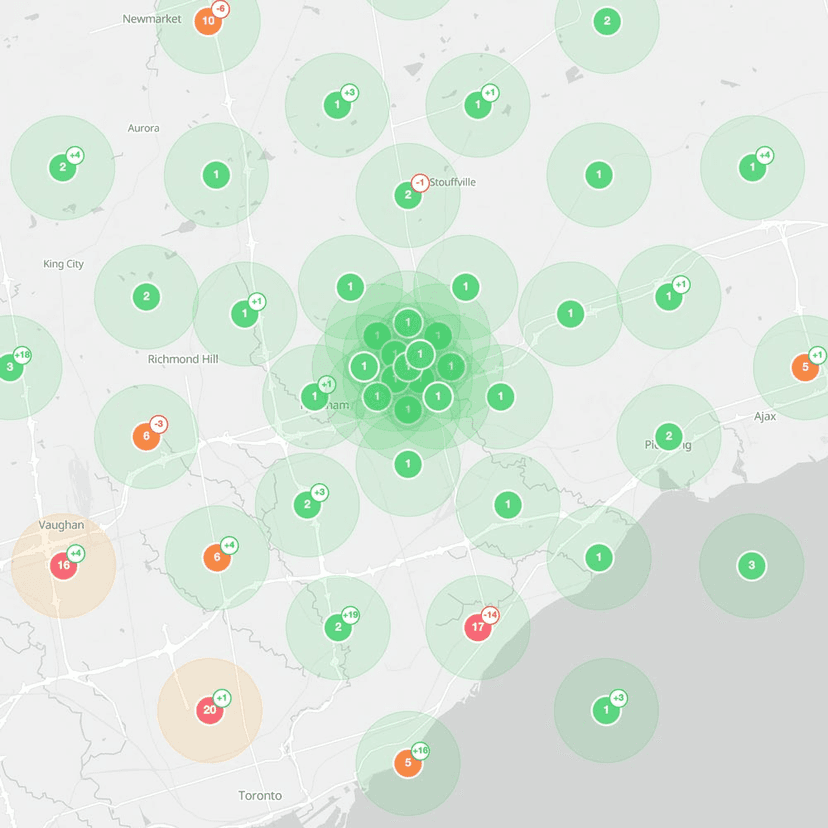Screen dimensions: 828x828
Task: Click the green 1 marker with +3 badge bottom right
Action: (x=606, y=710)
